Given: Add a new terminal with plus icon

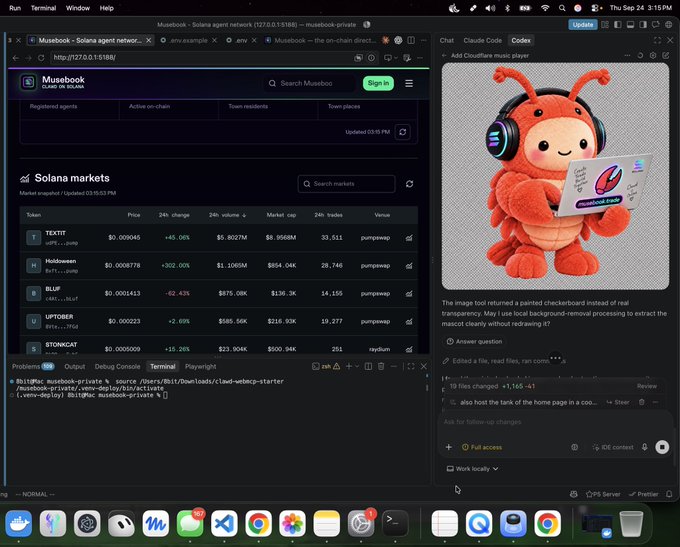Looking at the screenshot, I should click(348, 367).
